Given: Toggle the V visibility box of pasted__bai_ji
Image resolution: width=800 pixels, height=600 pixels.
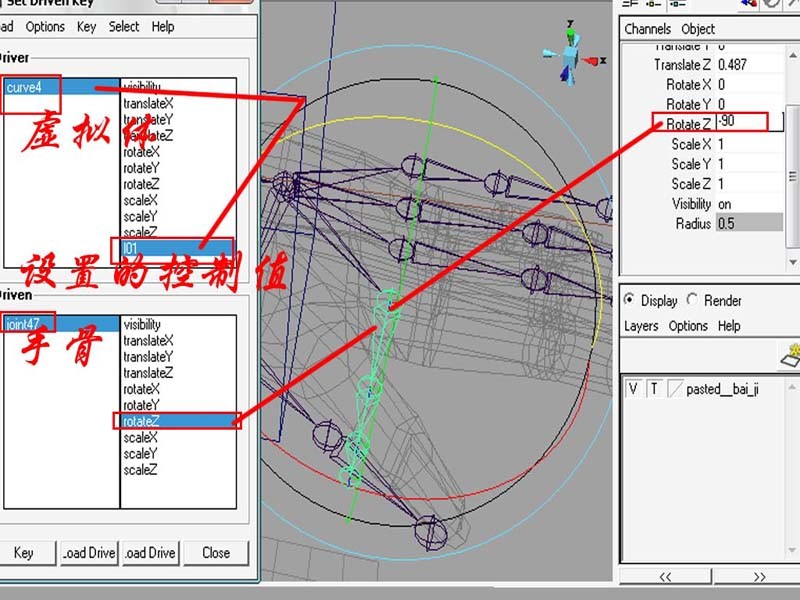Looking at the screenshot, I should (x=633, y=389).
